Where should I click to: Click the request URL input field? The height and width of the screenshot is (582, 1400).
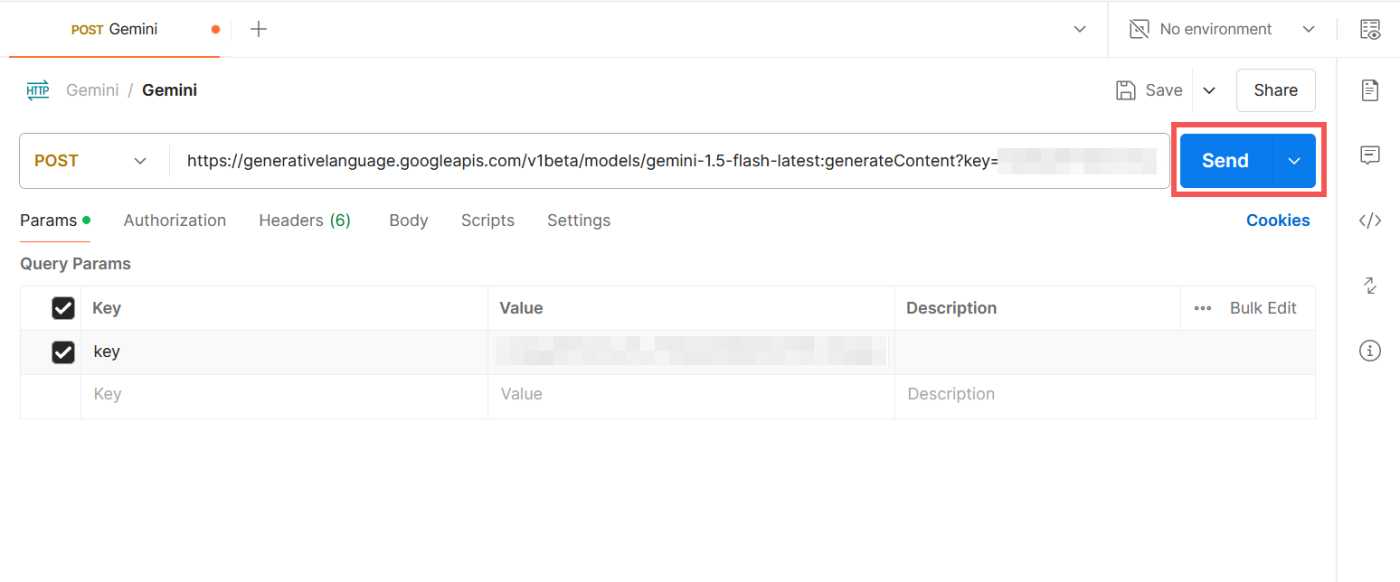668,160
